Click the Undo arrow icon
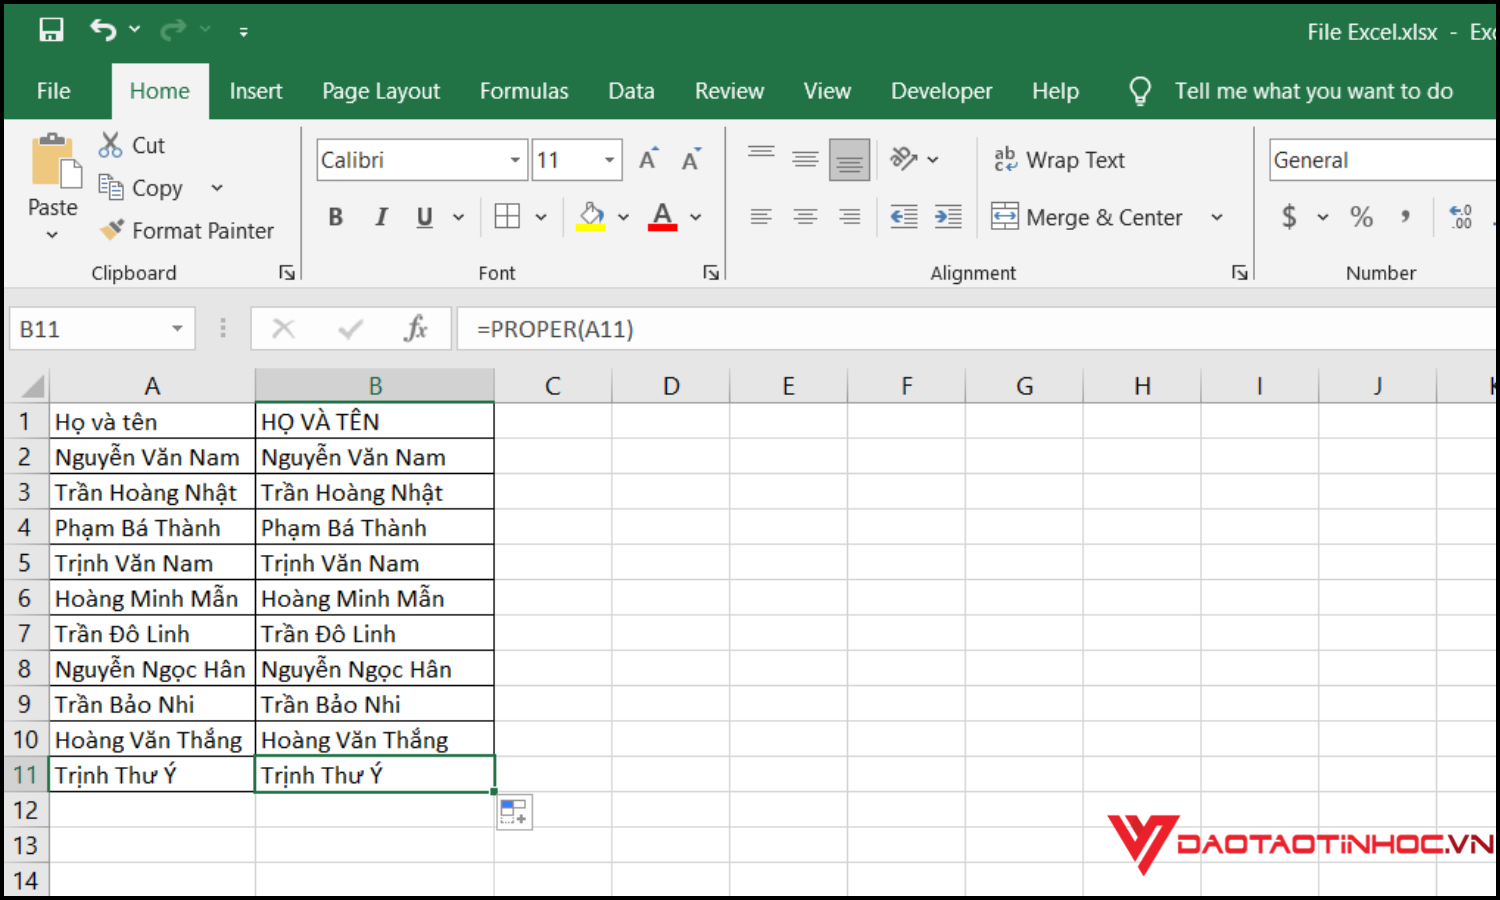 coord(103,30)
